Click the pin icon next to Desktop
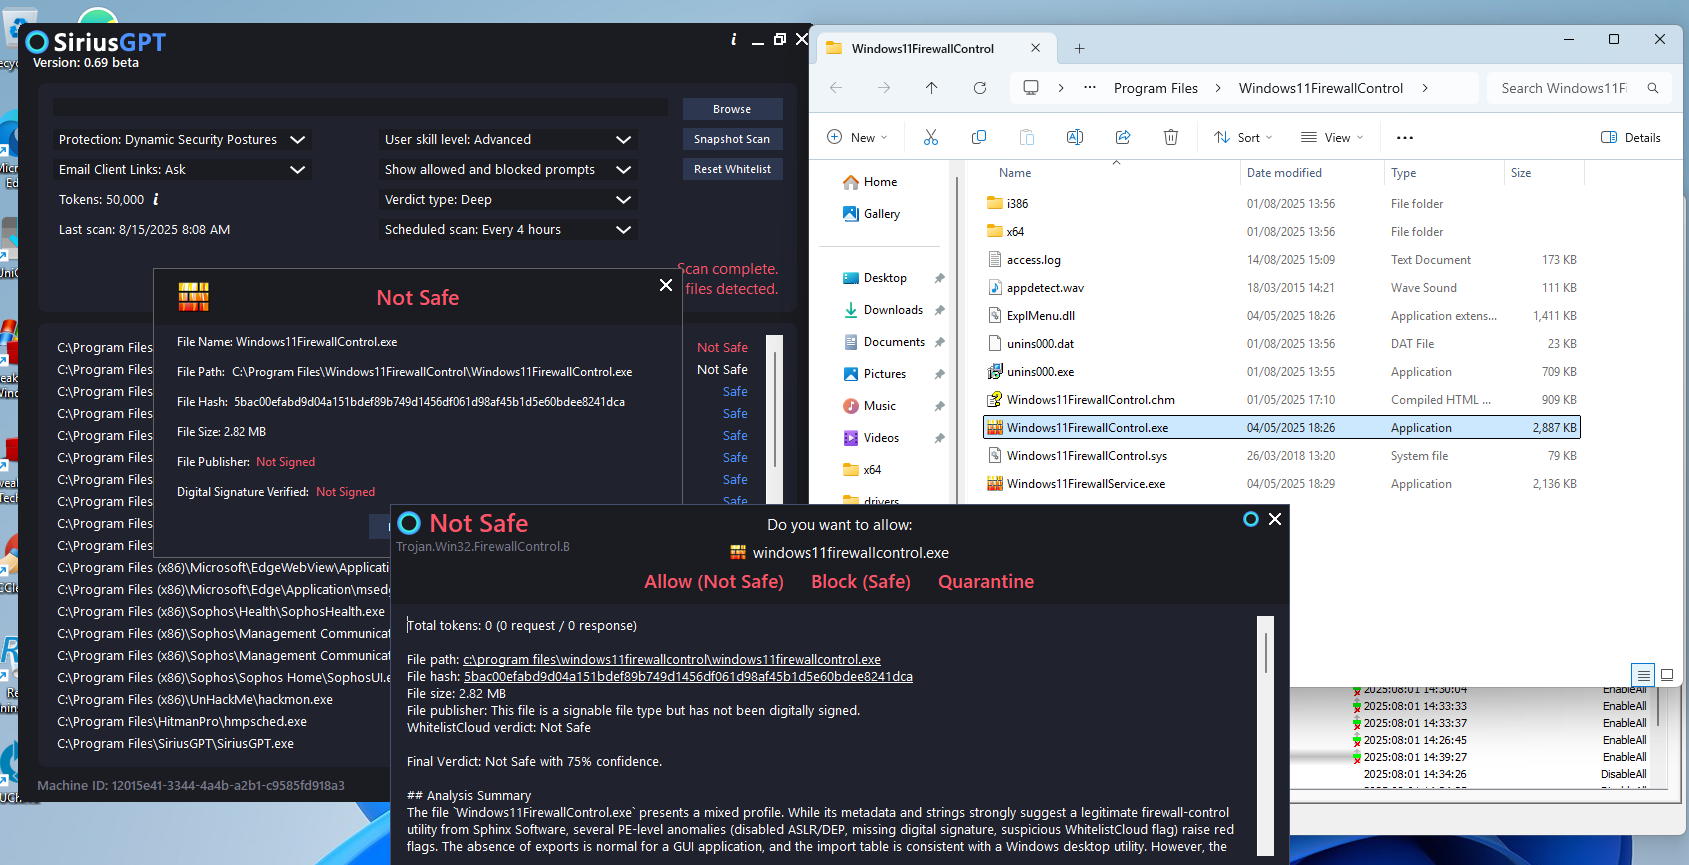This screenshot has width=1689, height=865. coord(939,278)
